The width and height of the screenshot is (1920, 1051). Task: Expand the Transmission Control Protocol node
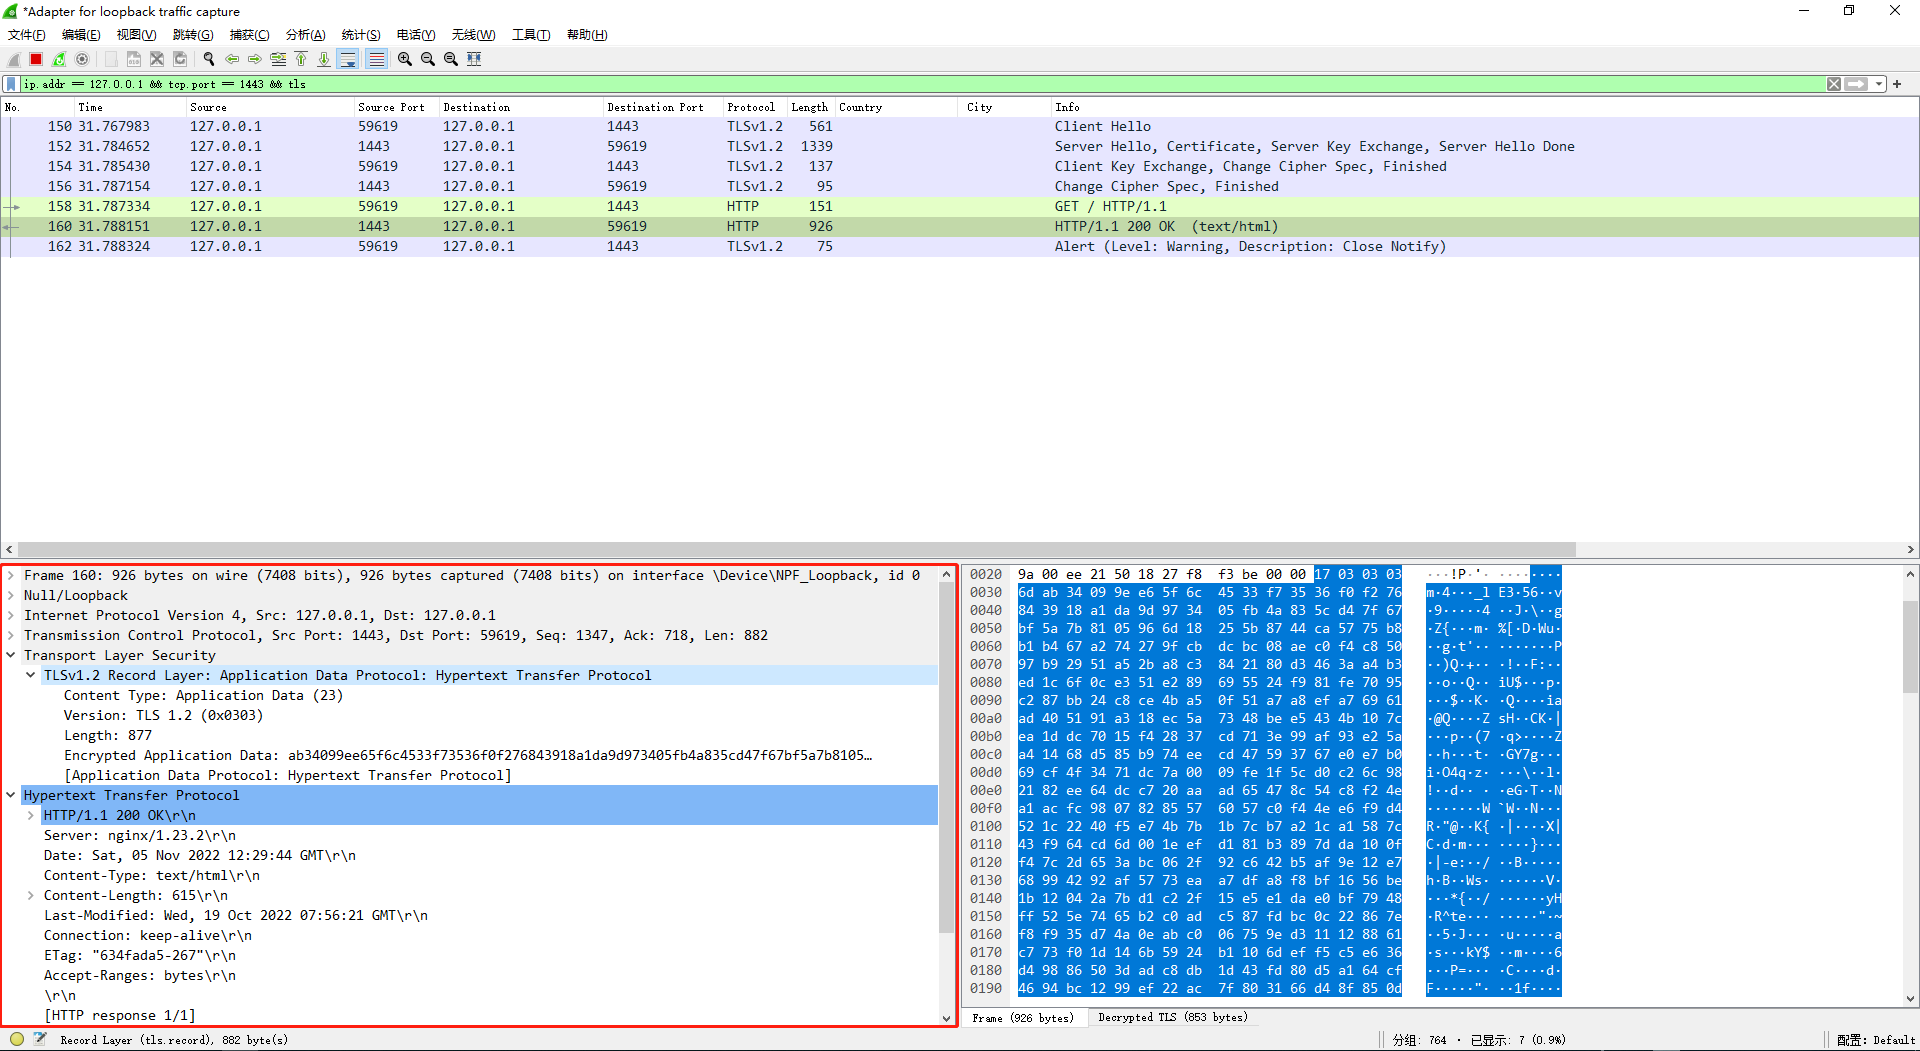(x=11, y=635)
